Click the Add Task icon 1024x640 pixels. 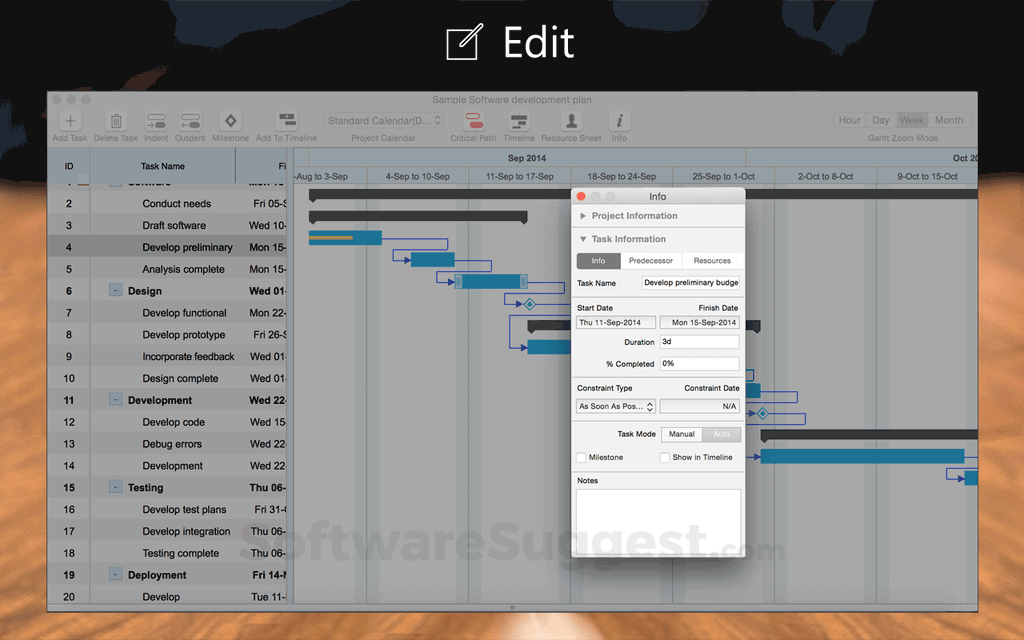coord(69,120)
